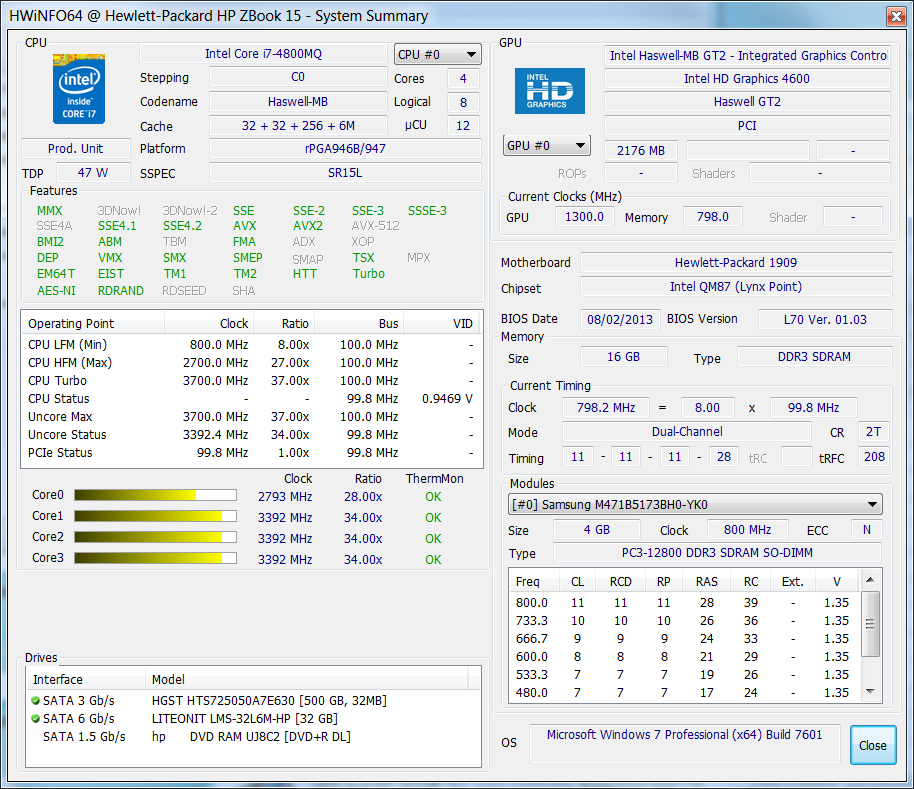
Task: Click the PC3-12800 DDR3 SDRAM SO-DIMM field
Action: (x=717, y=552)
